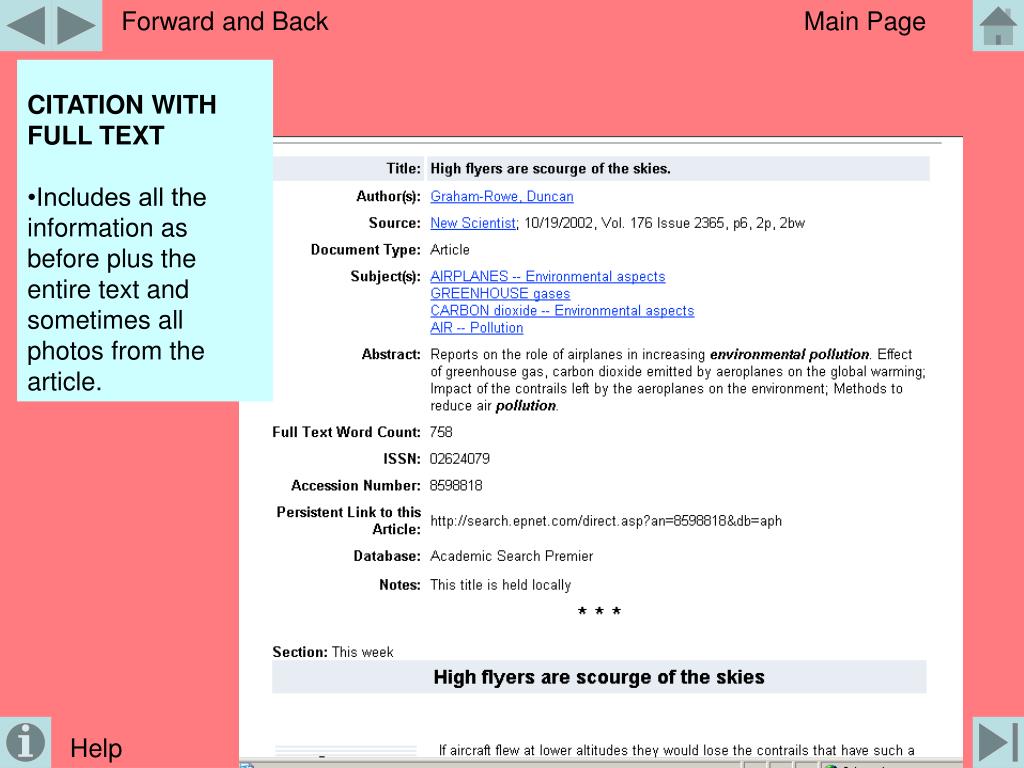Open the New Scientist source link
The height and width of the screenshot is (768, 1024).
point(473,223)
